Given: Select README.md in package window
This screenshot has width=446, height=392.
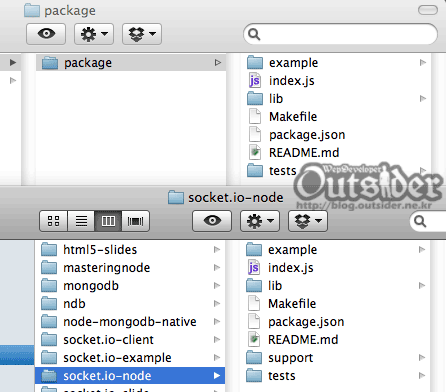Looking at the screenshot, I should [x=336, y=153].
